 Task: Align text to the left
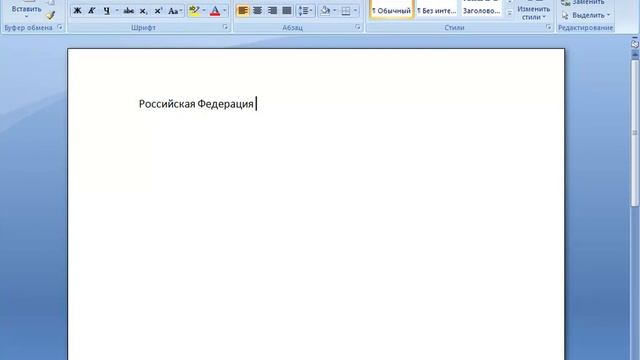pos(242,11)
